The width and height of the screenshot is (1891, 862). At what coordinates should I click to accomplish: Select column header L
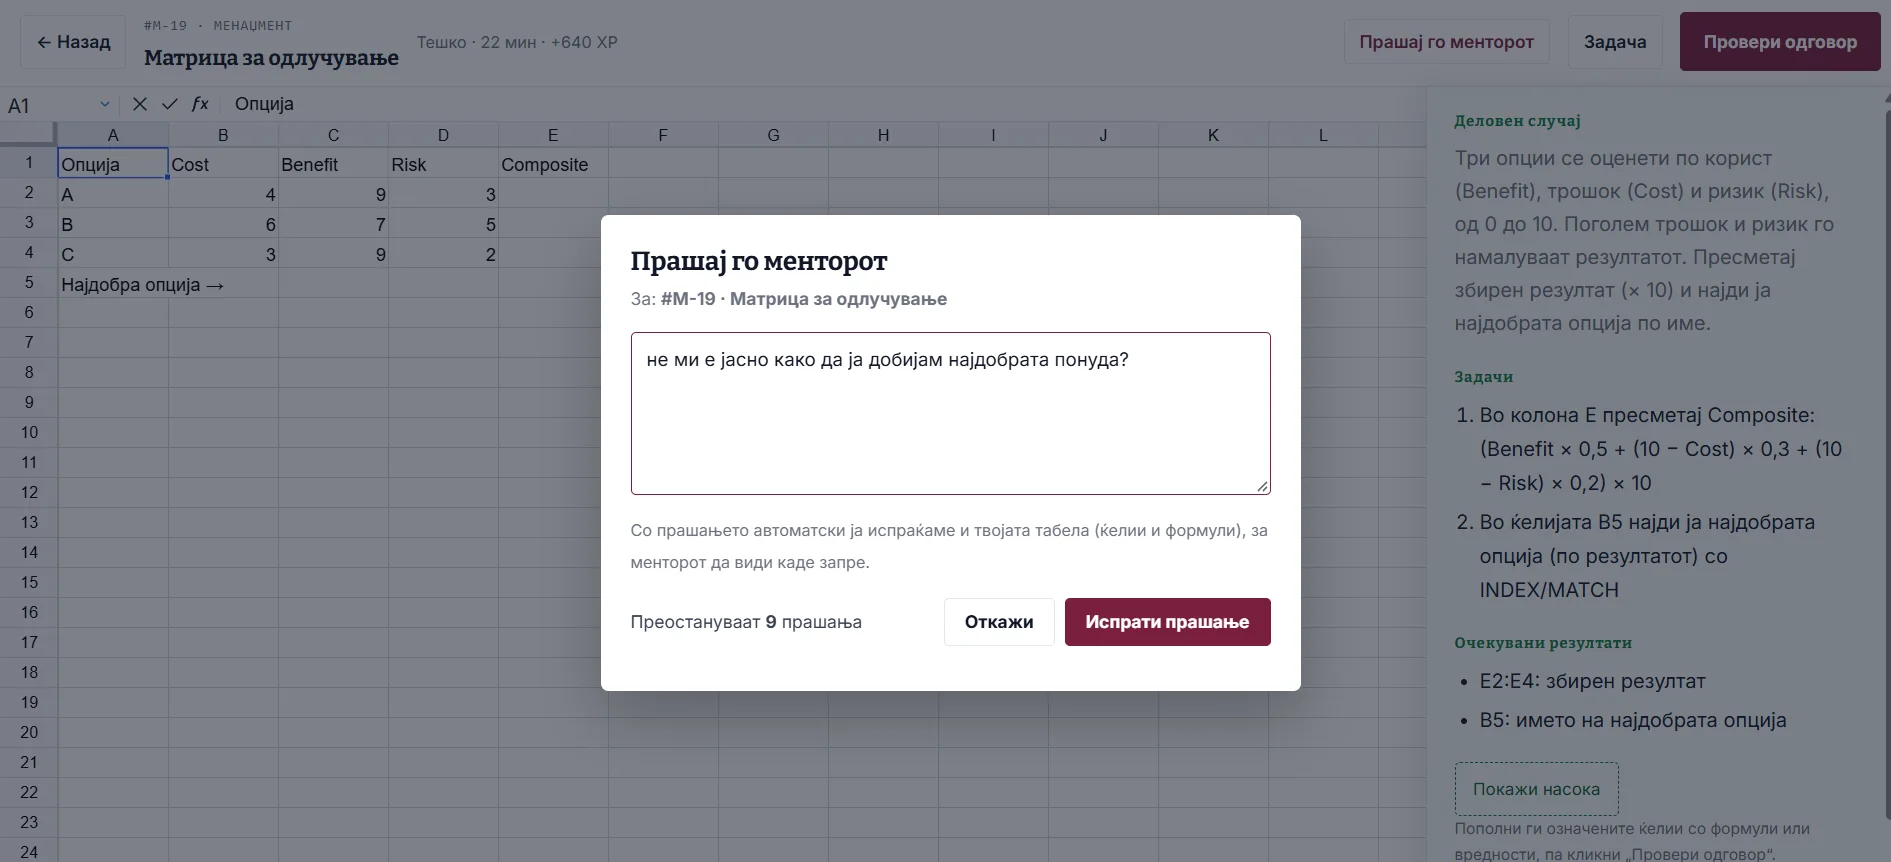1323,135
